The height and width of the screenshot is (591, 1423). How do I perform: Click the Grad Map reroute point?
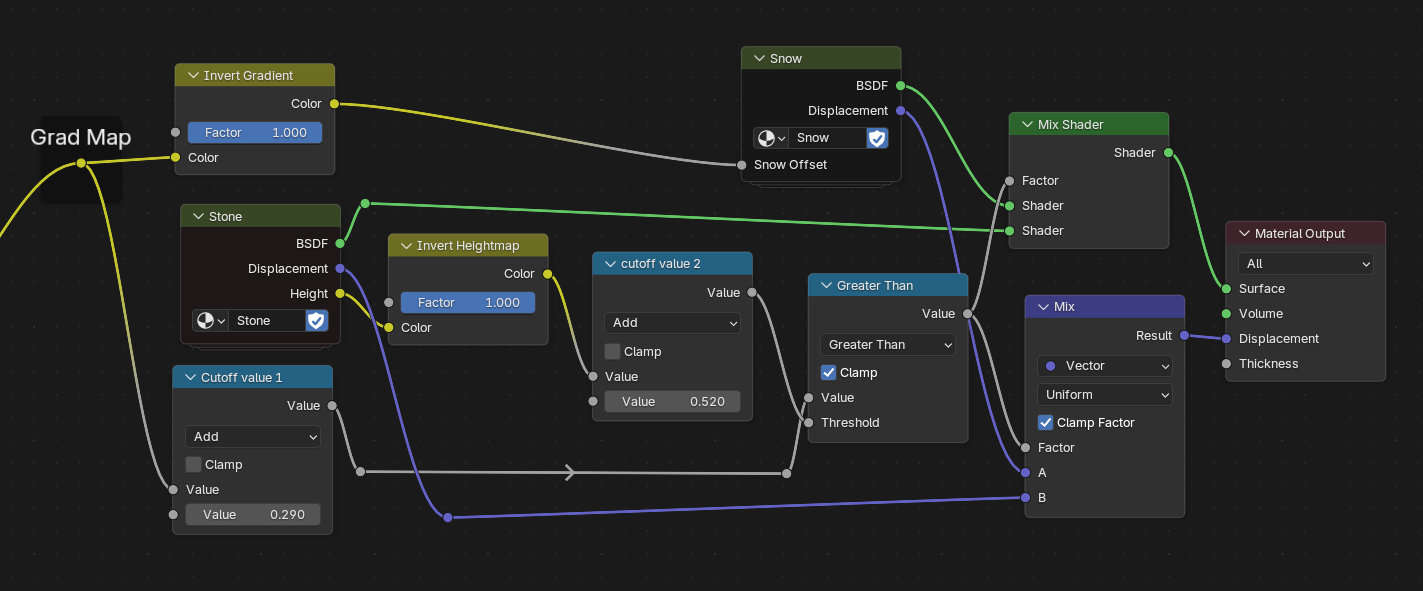(x=81, y=164)
